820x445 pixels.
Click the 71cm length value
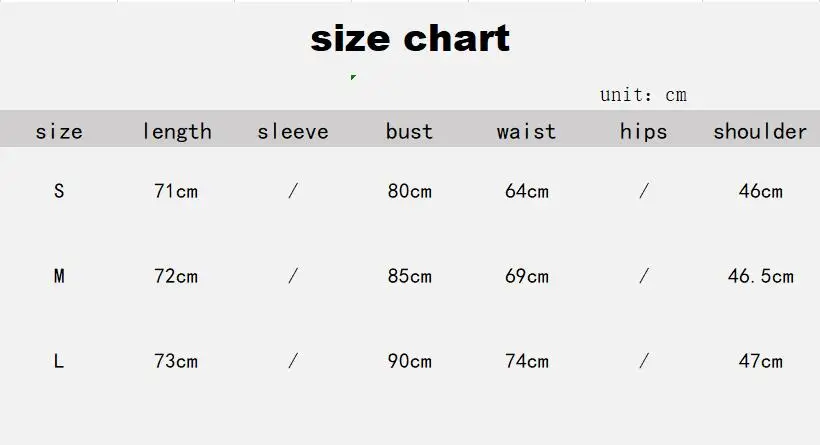point(176,190)
